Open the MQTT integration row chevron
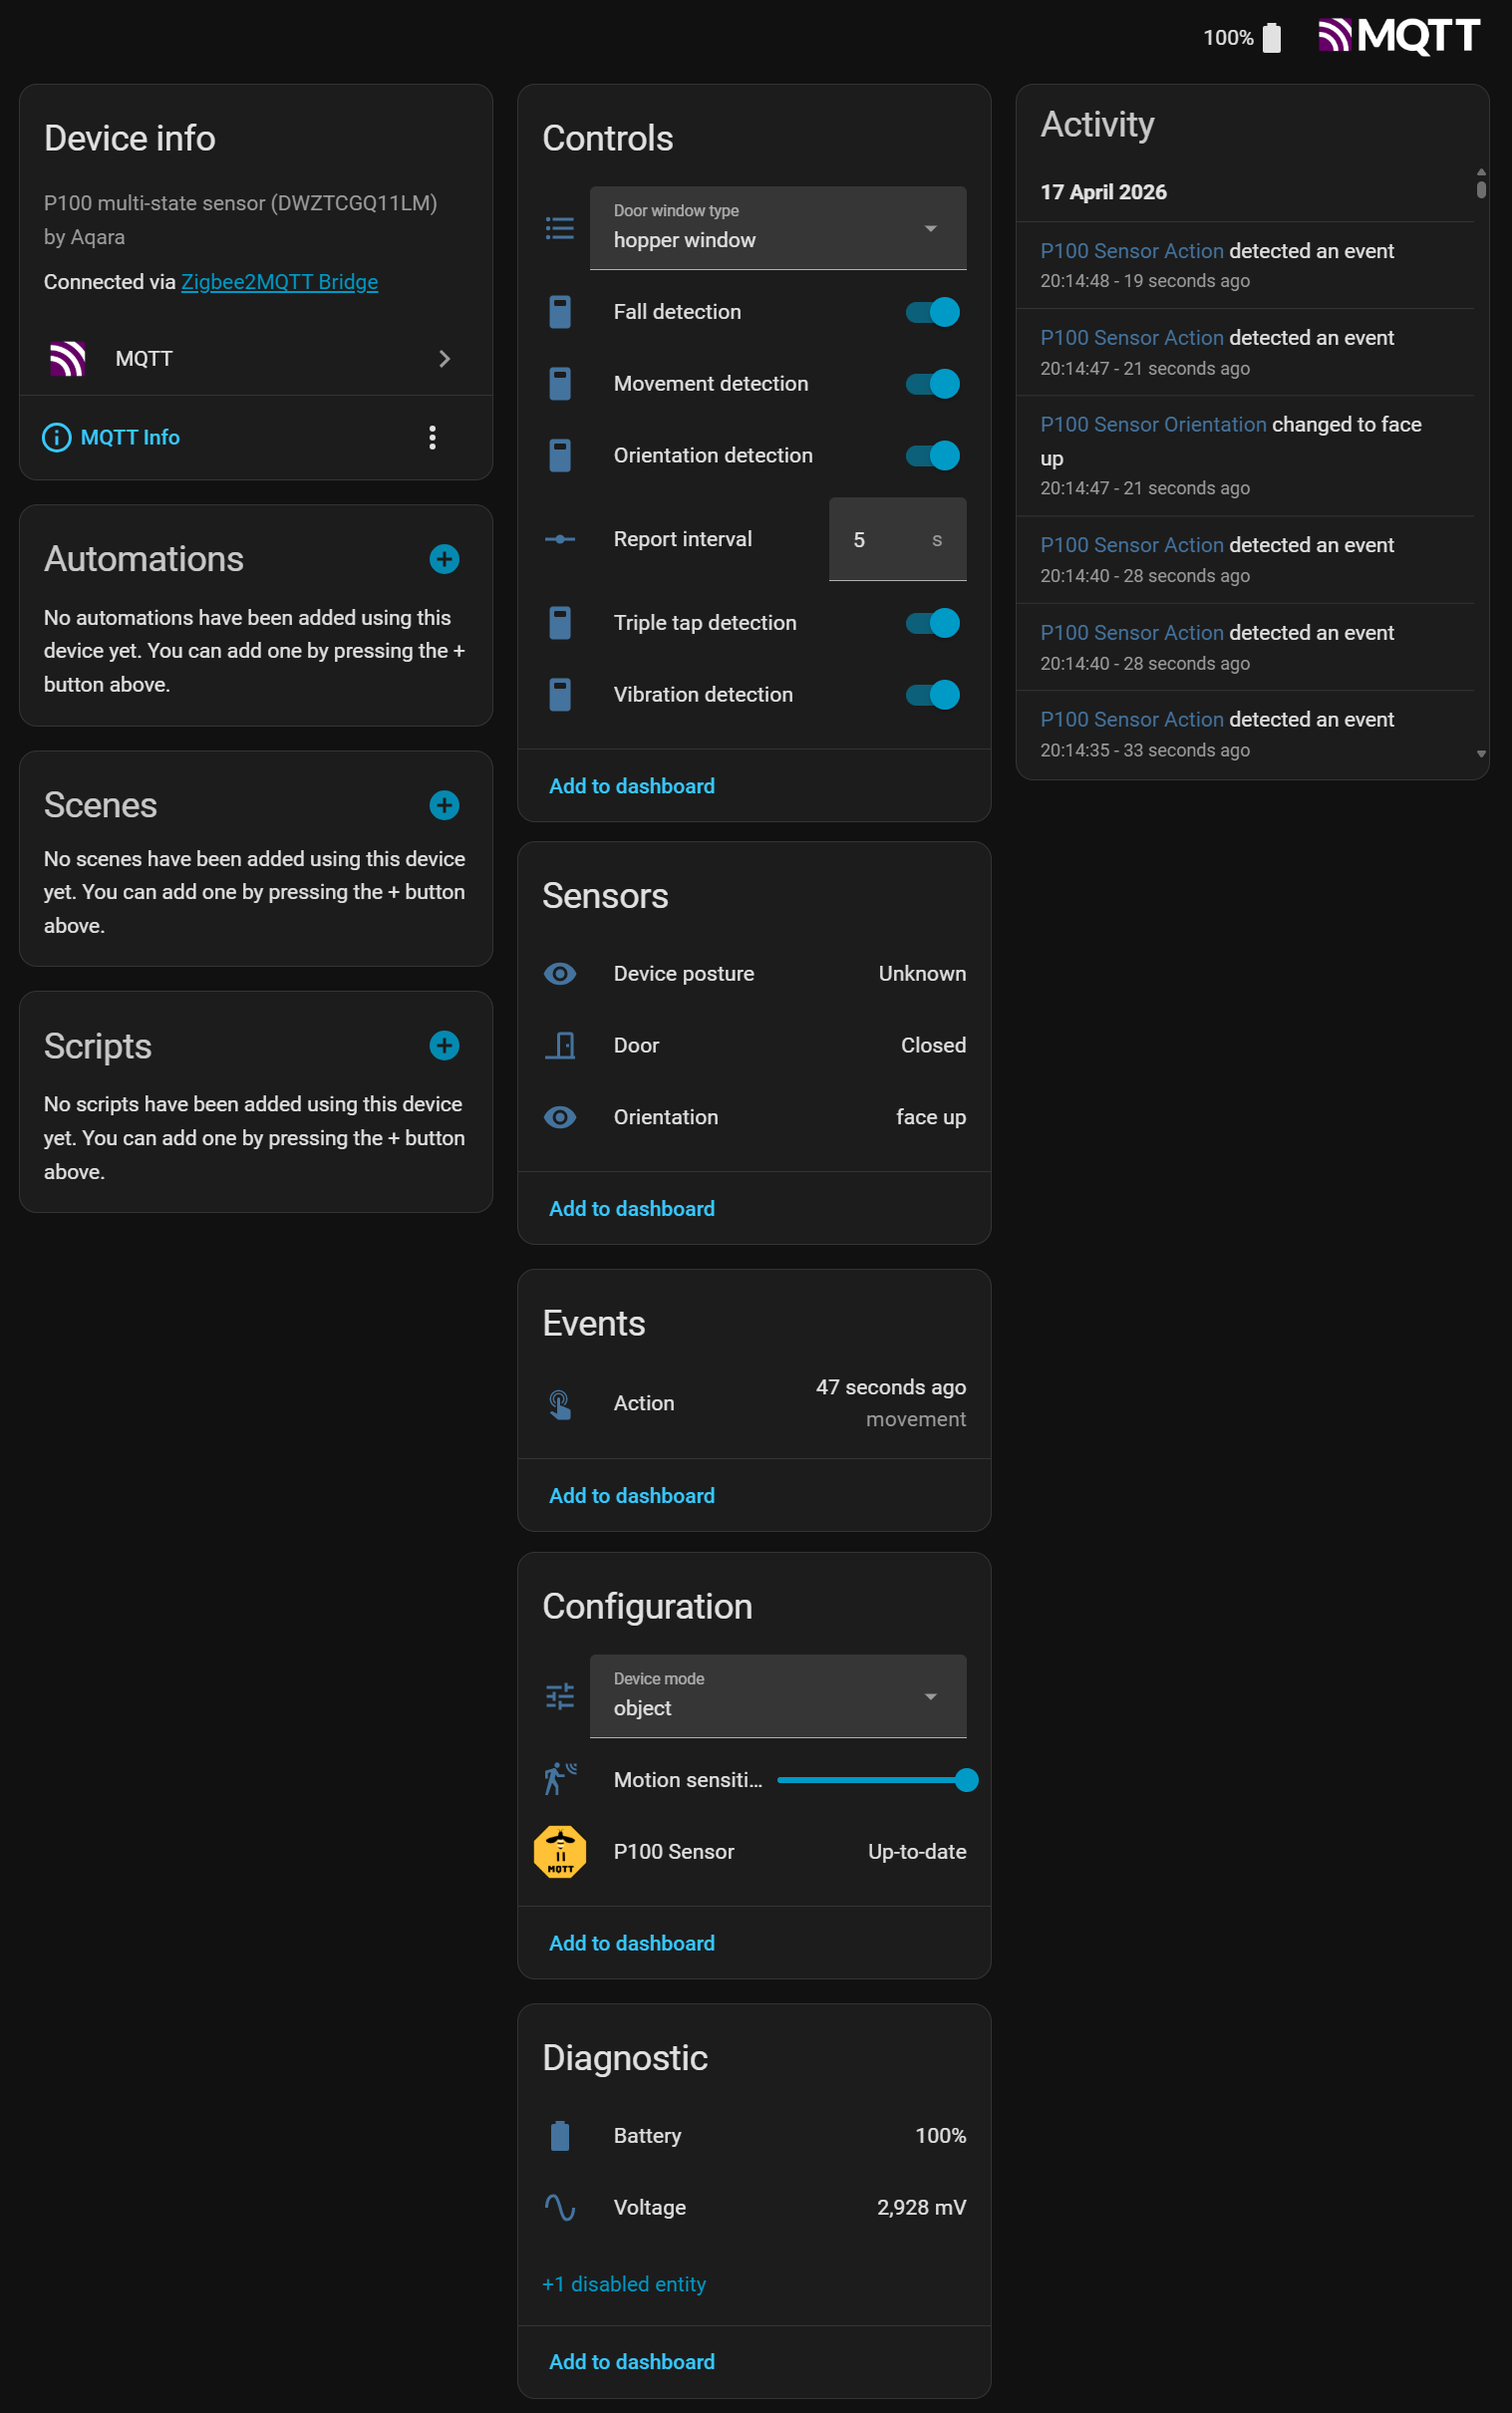Viewport: 1512px width, 2413px height. [445, 359]
